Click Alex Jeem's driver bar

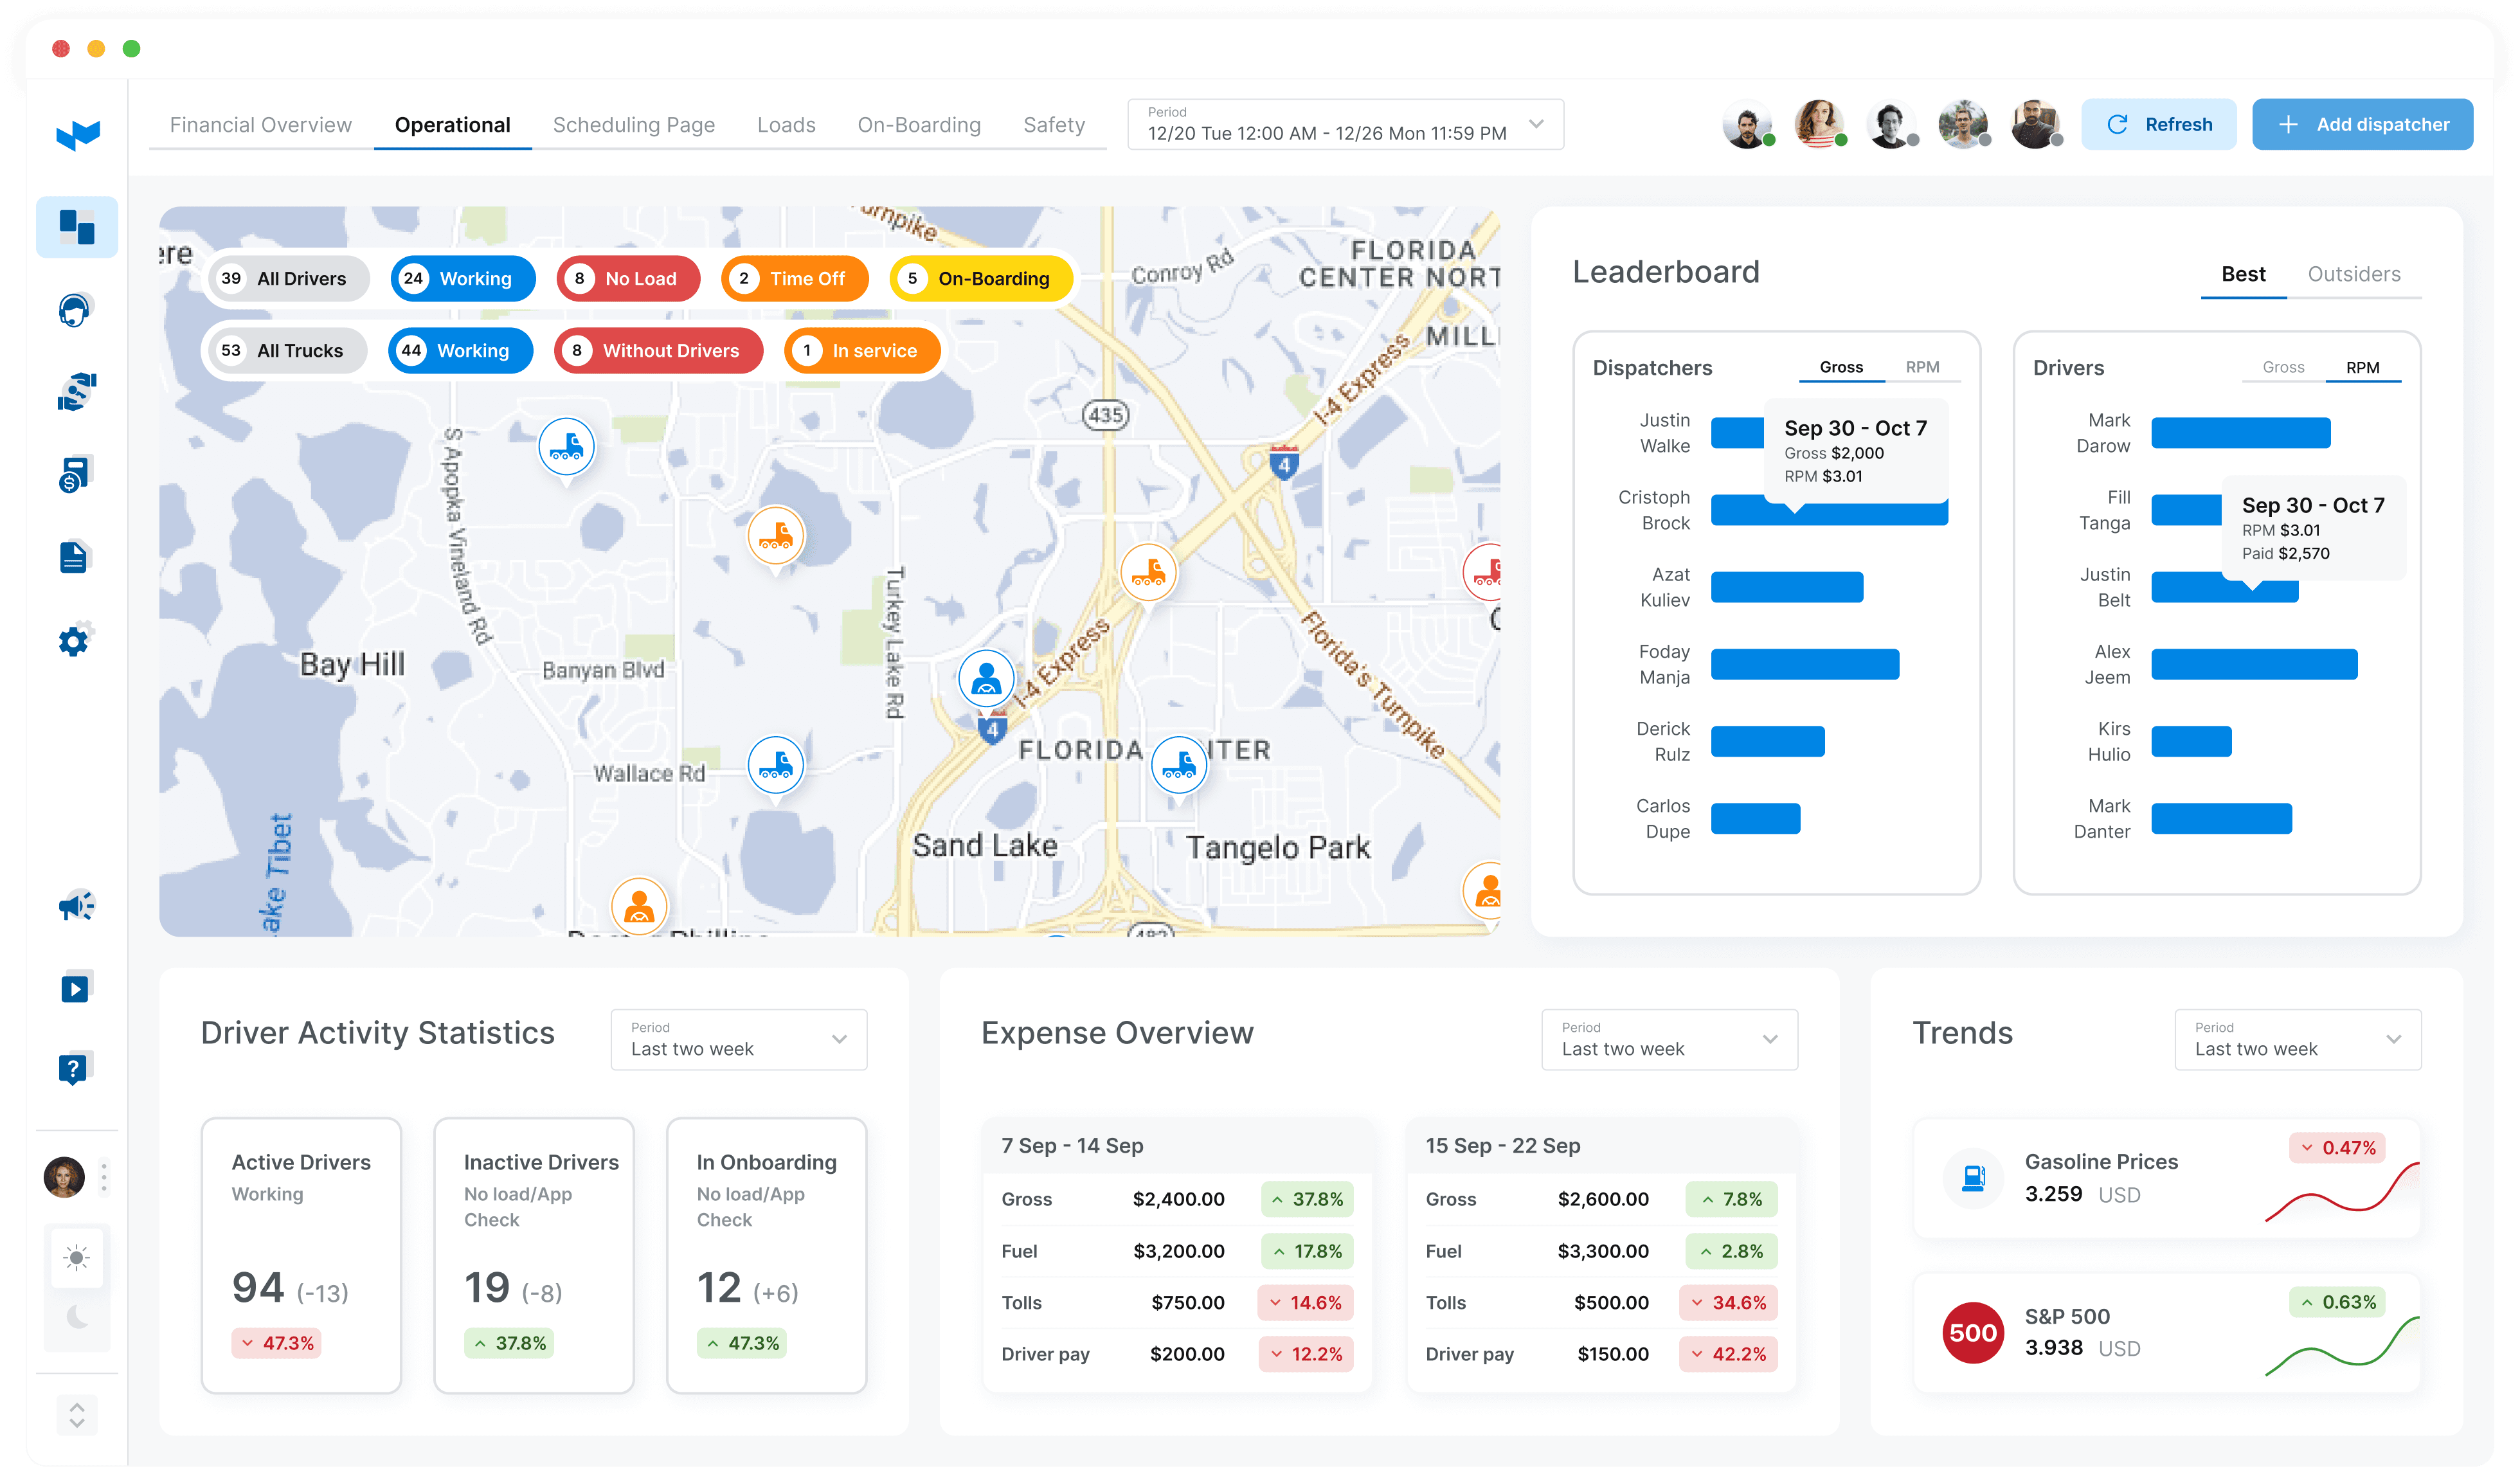pyautogui.click(x=2254, y=664)
